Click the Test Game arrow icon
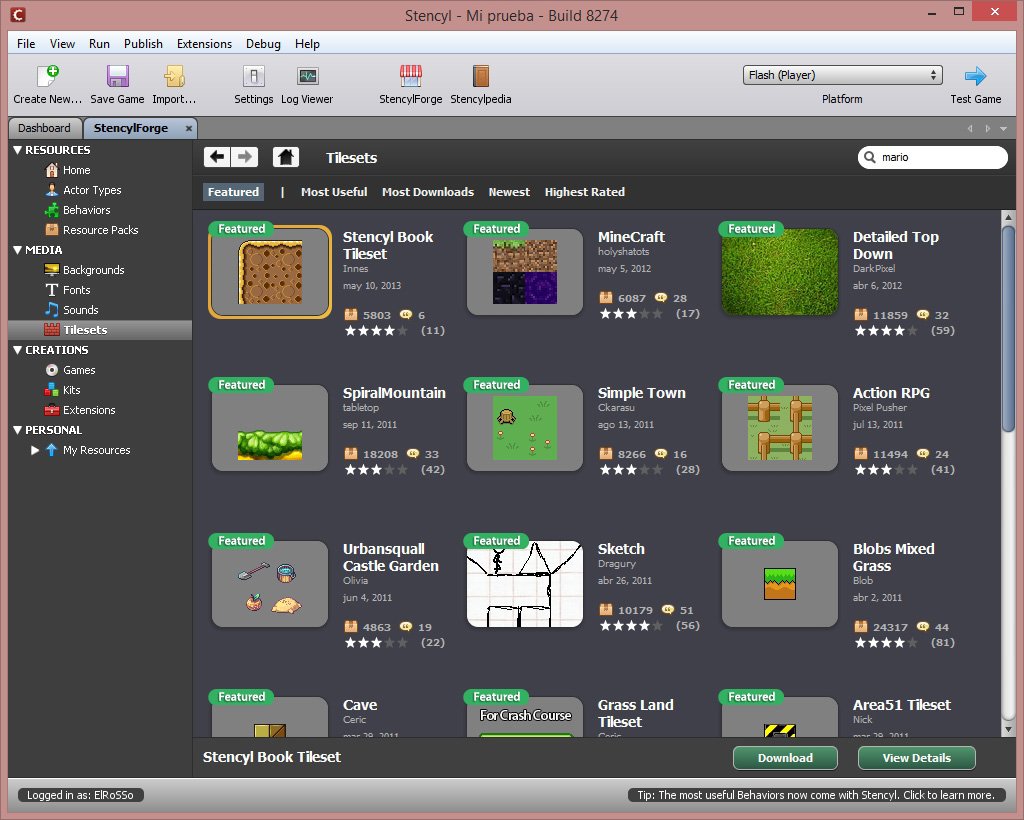 (975, 76)
